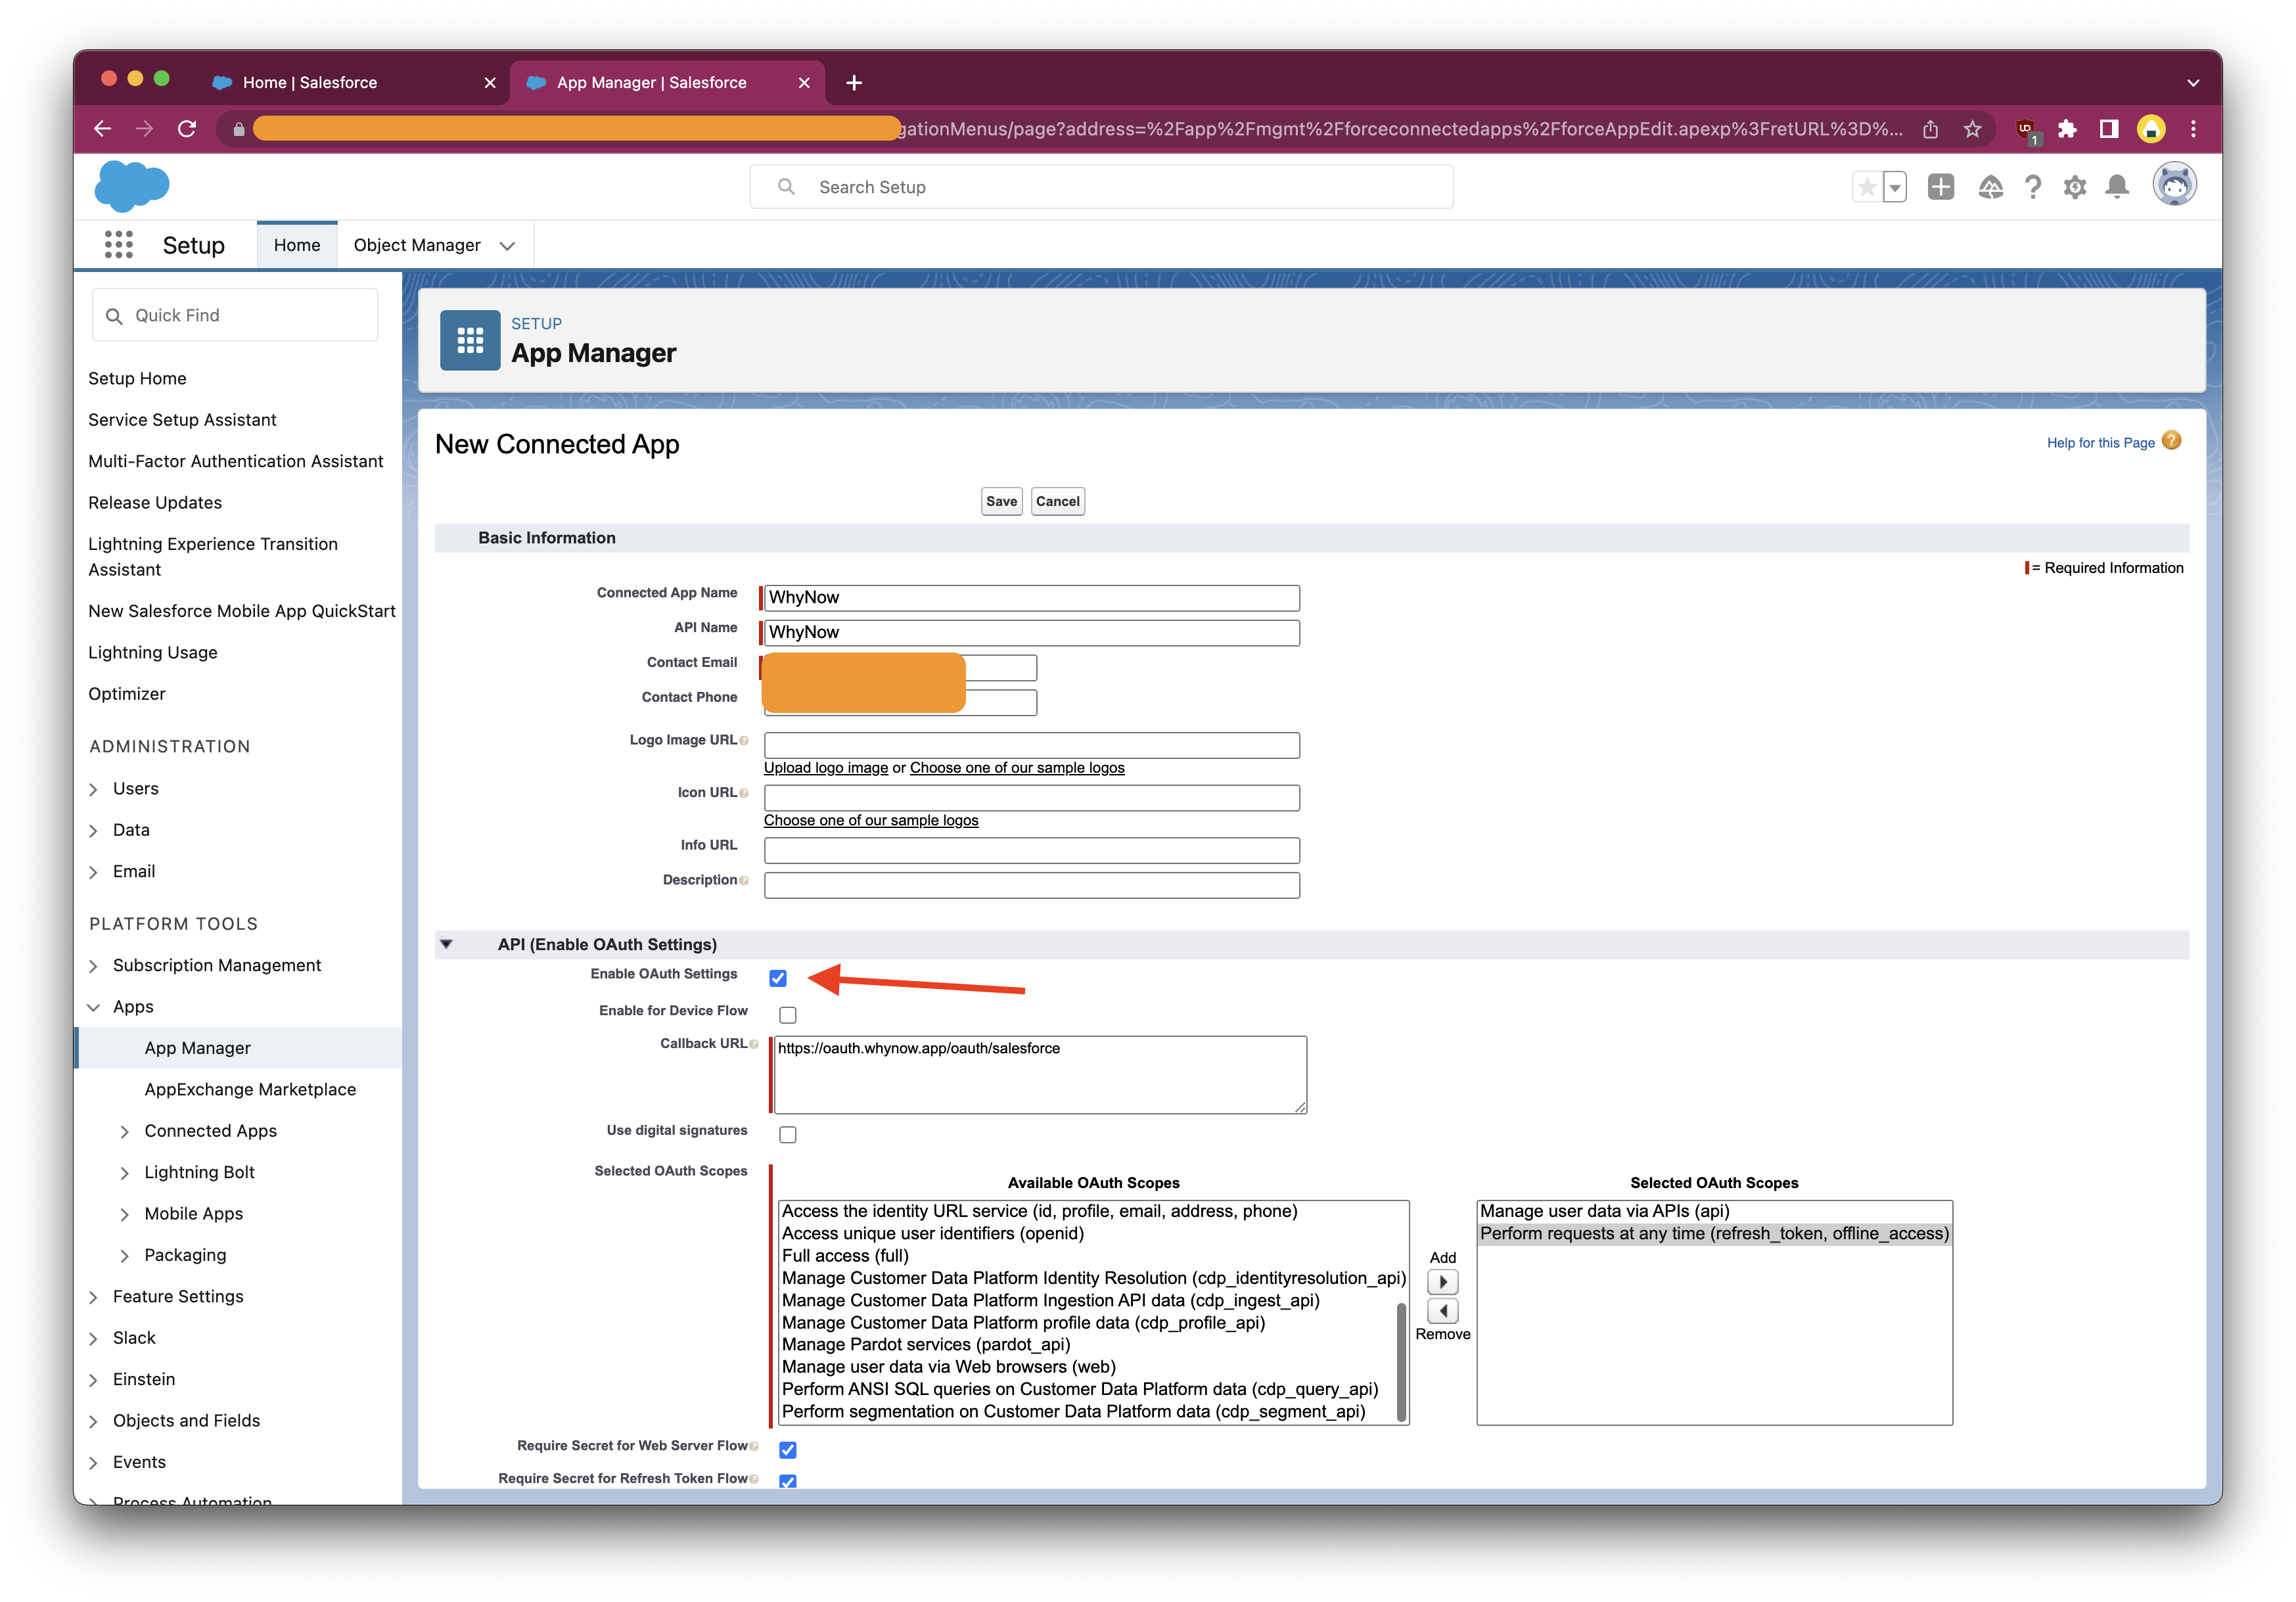
Task: Click the Connected App Name field
Action: (1032, 598)
